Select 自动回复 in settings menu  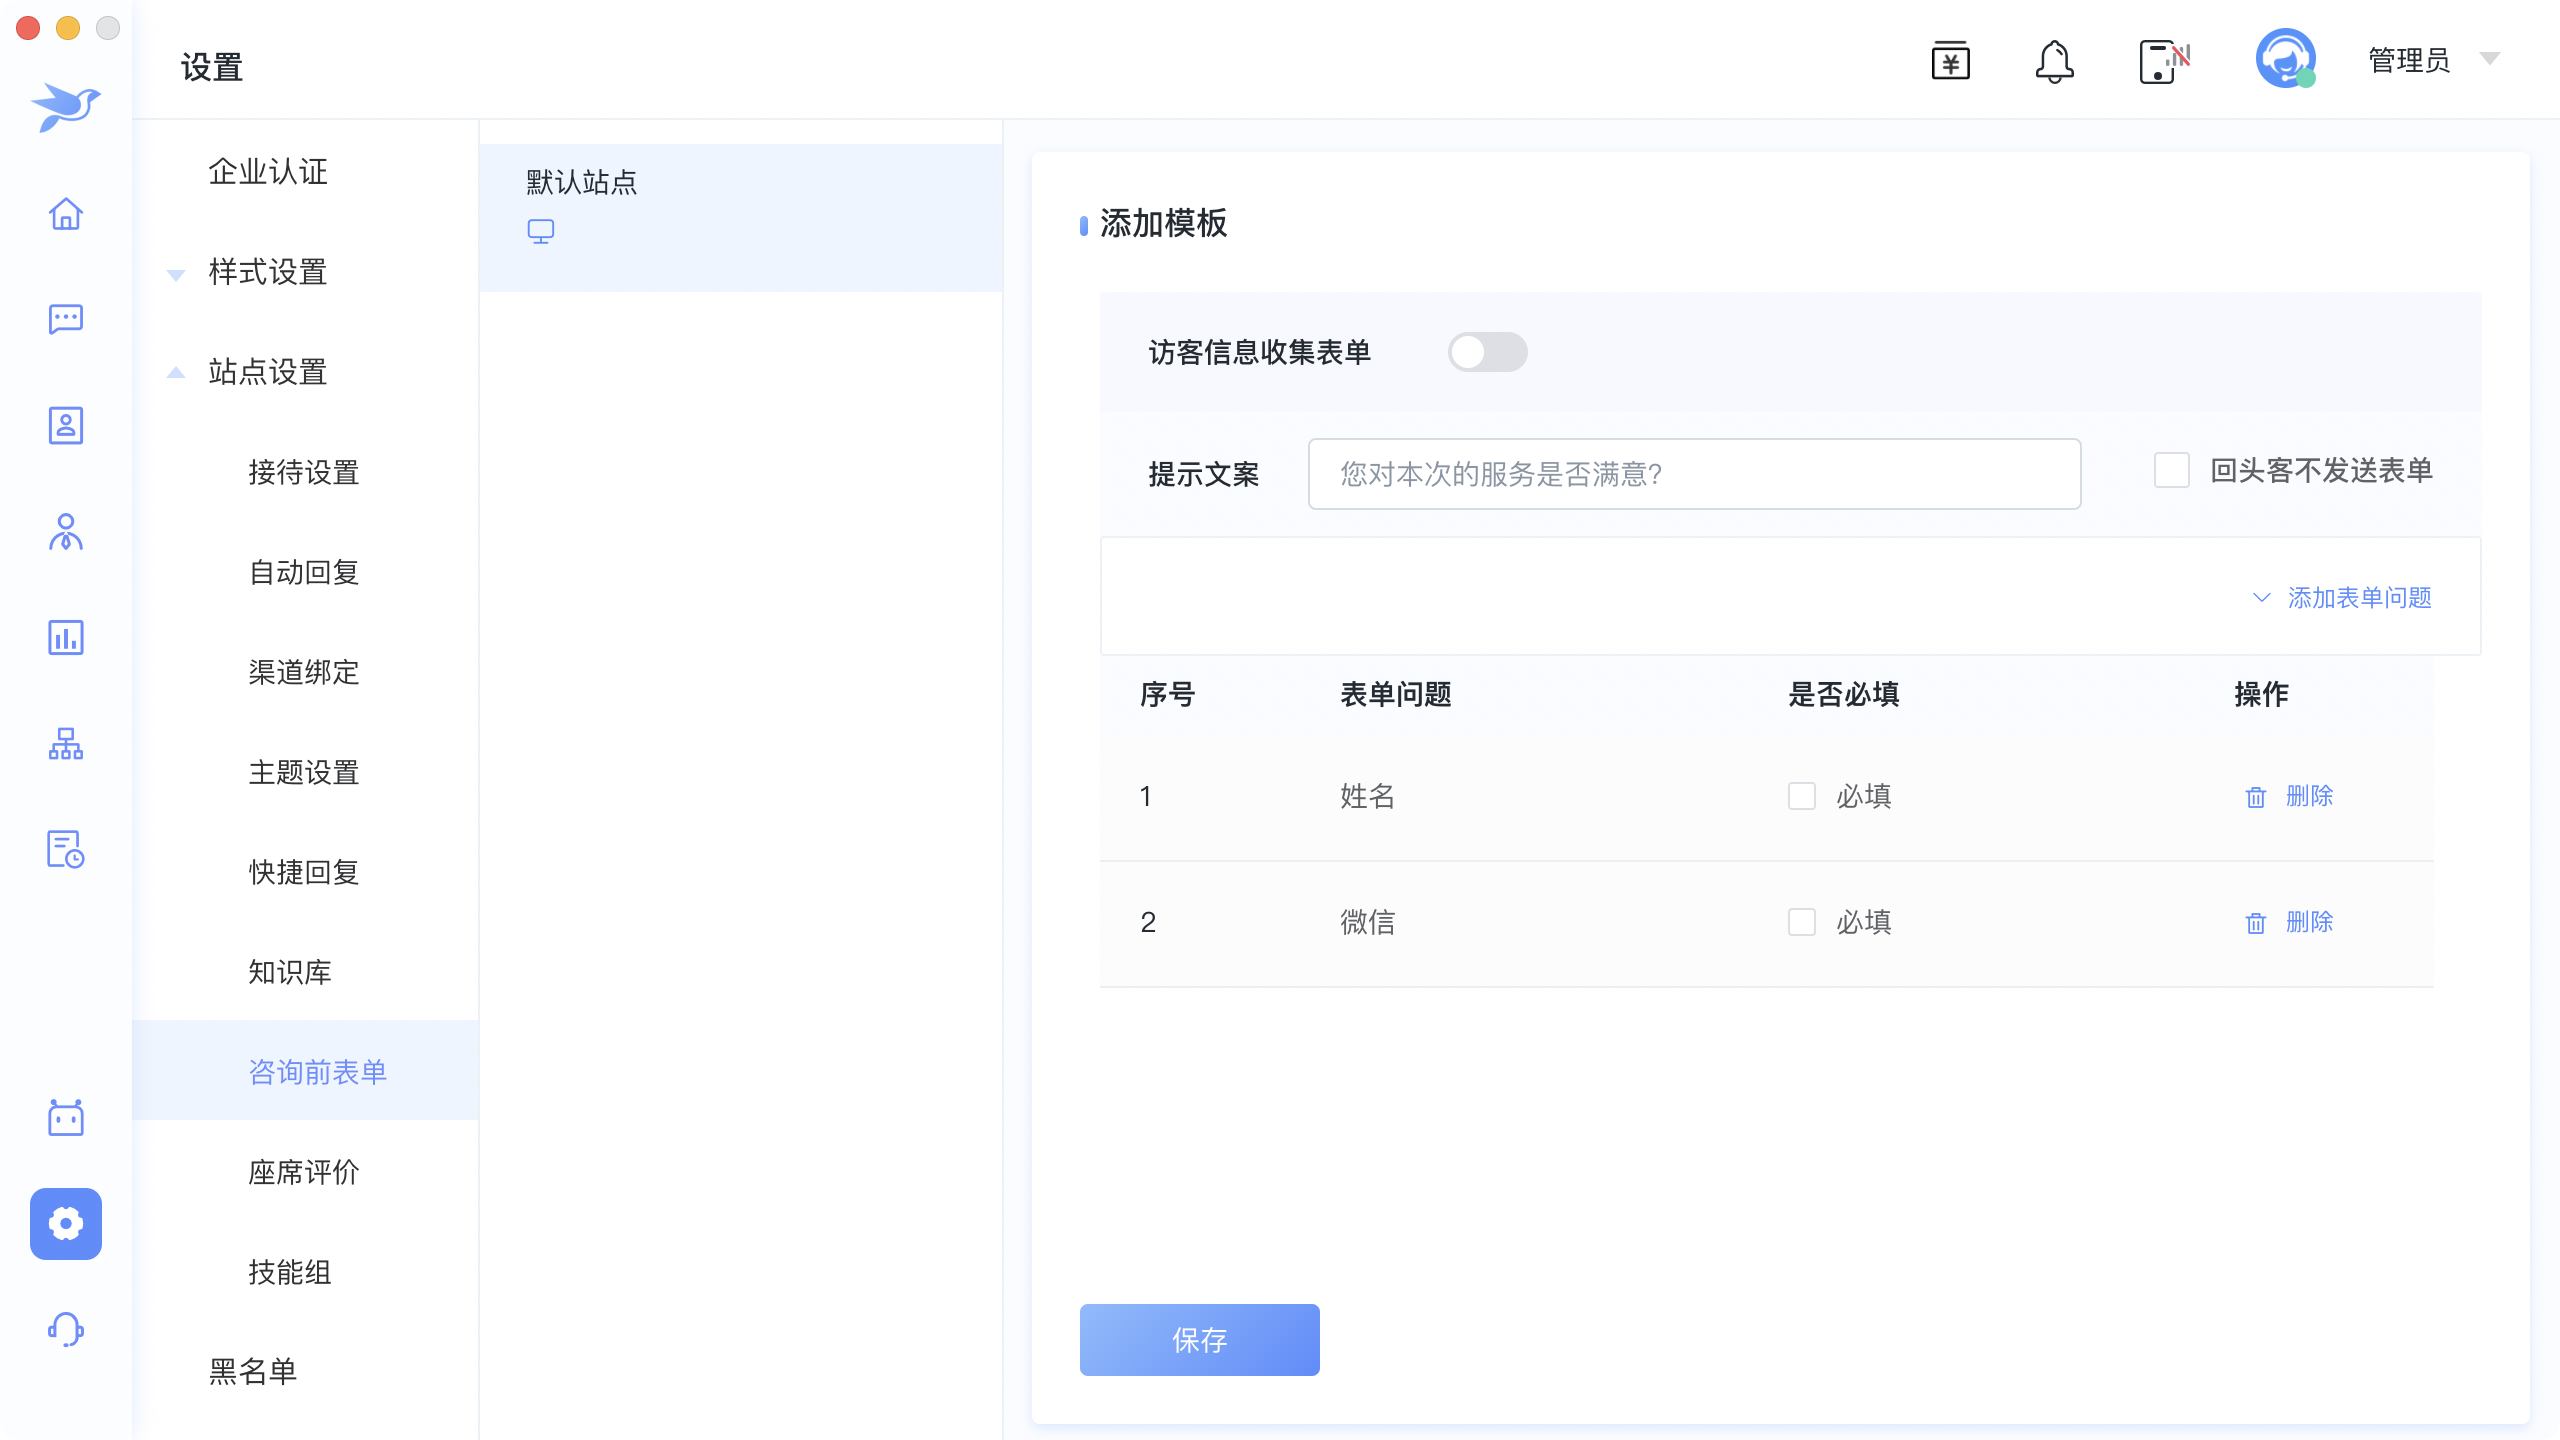click(304, 572)
